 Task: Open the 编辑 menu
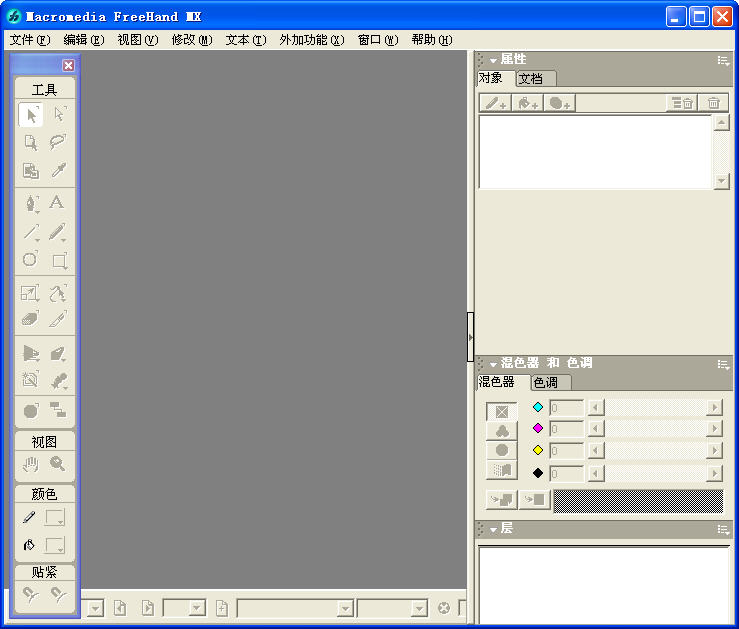point(84,40)
